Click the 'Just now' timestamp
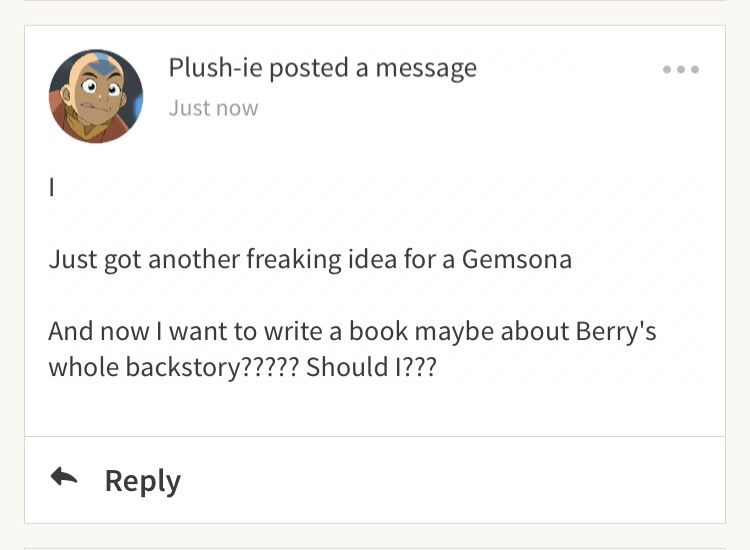 point(213,108)
